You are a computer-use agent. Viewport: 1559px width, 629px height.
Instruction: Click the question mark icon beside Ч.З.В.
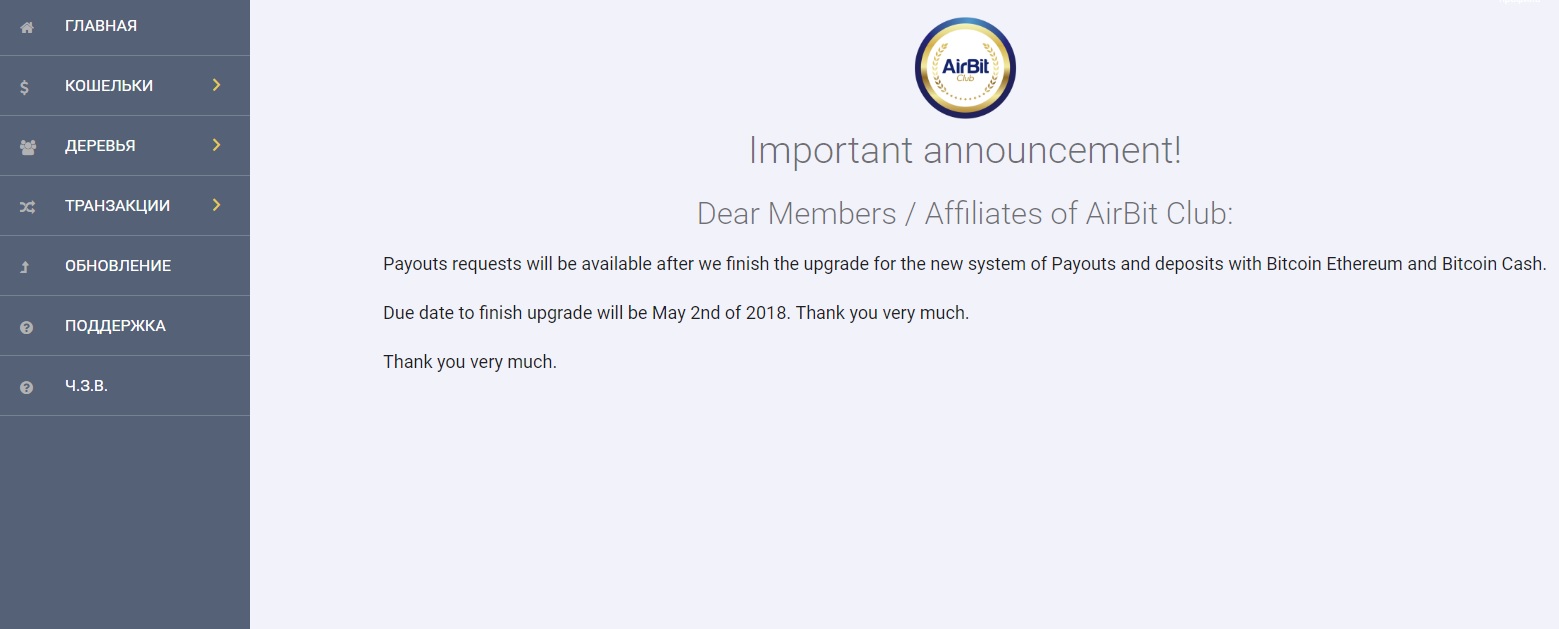pos(27,387)
